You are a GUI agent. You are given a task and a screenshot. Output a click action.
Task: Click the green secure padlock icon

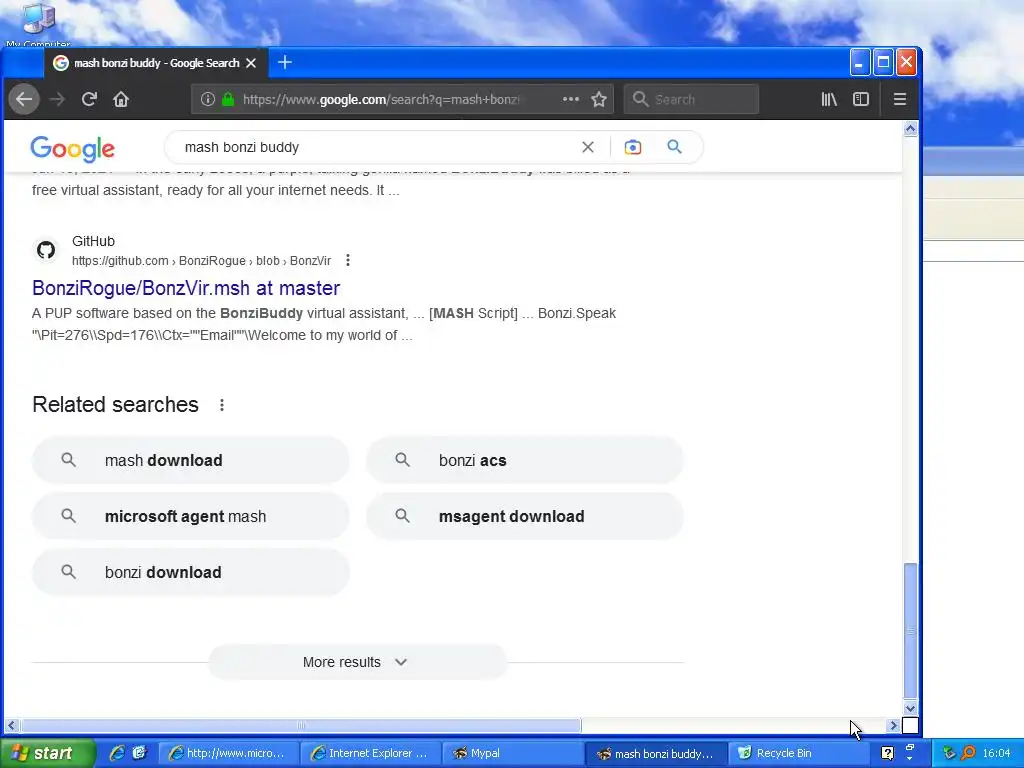click(x=228, y=99)
